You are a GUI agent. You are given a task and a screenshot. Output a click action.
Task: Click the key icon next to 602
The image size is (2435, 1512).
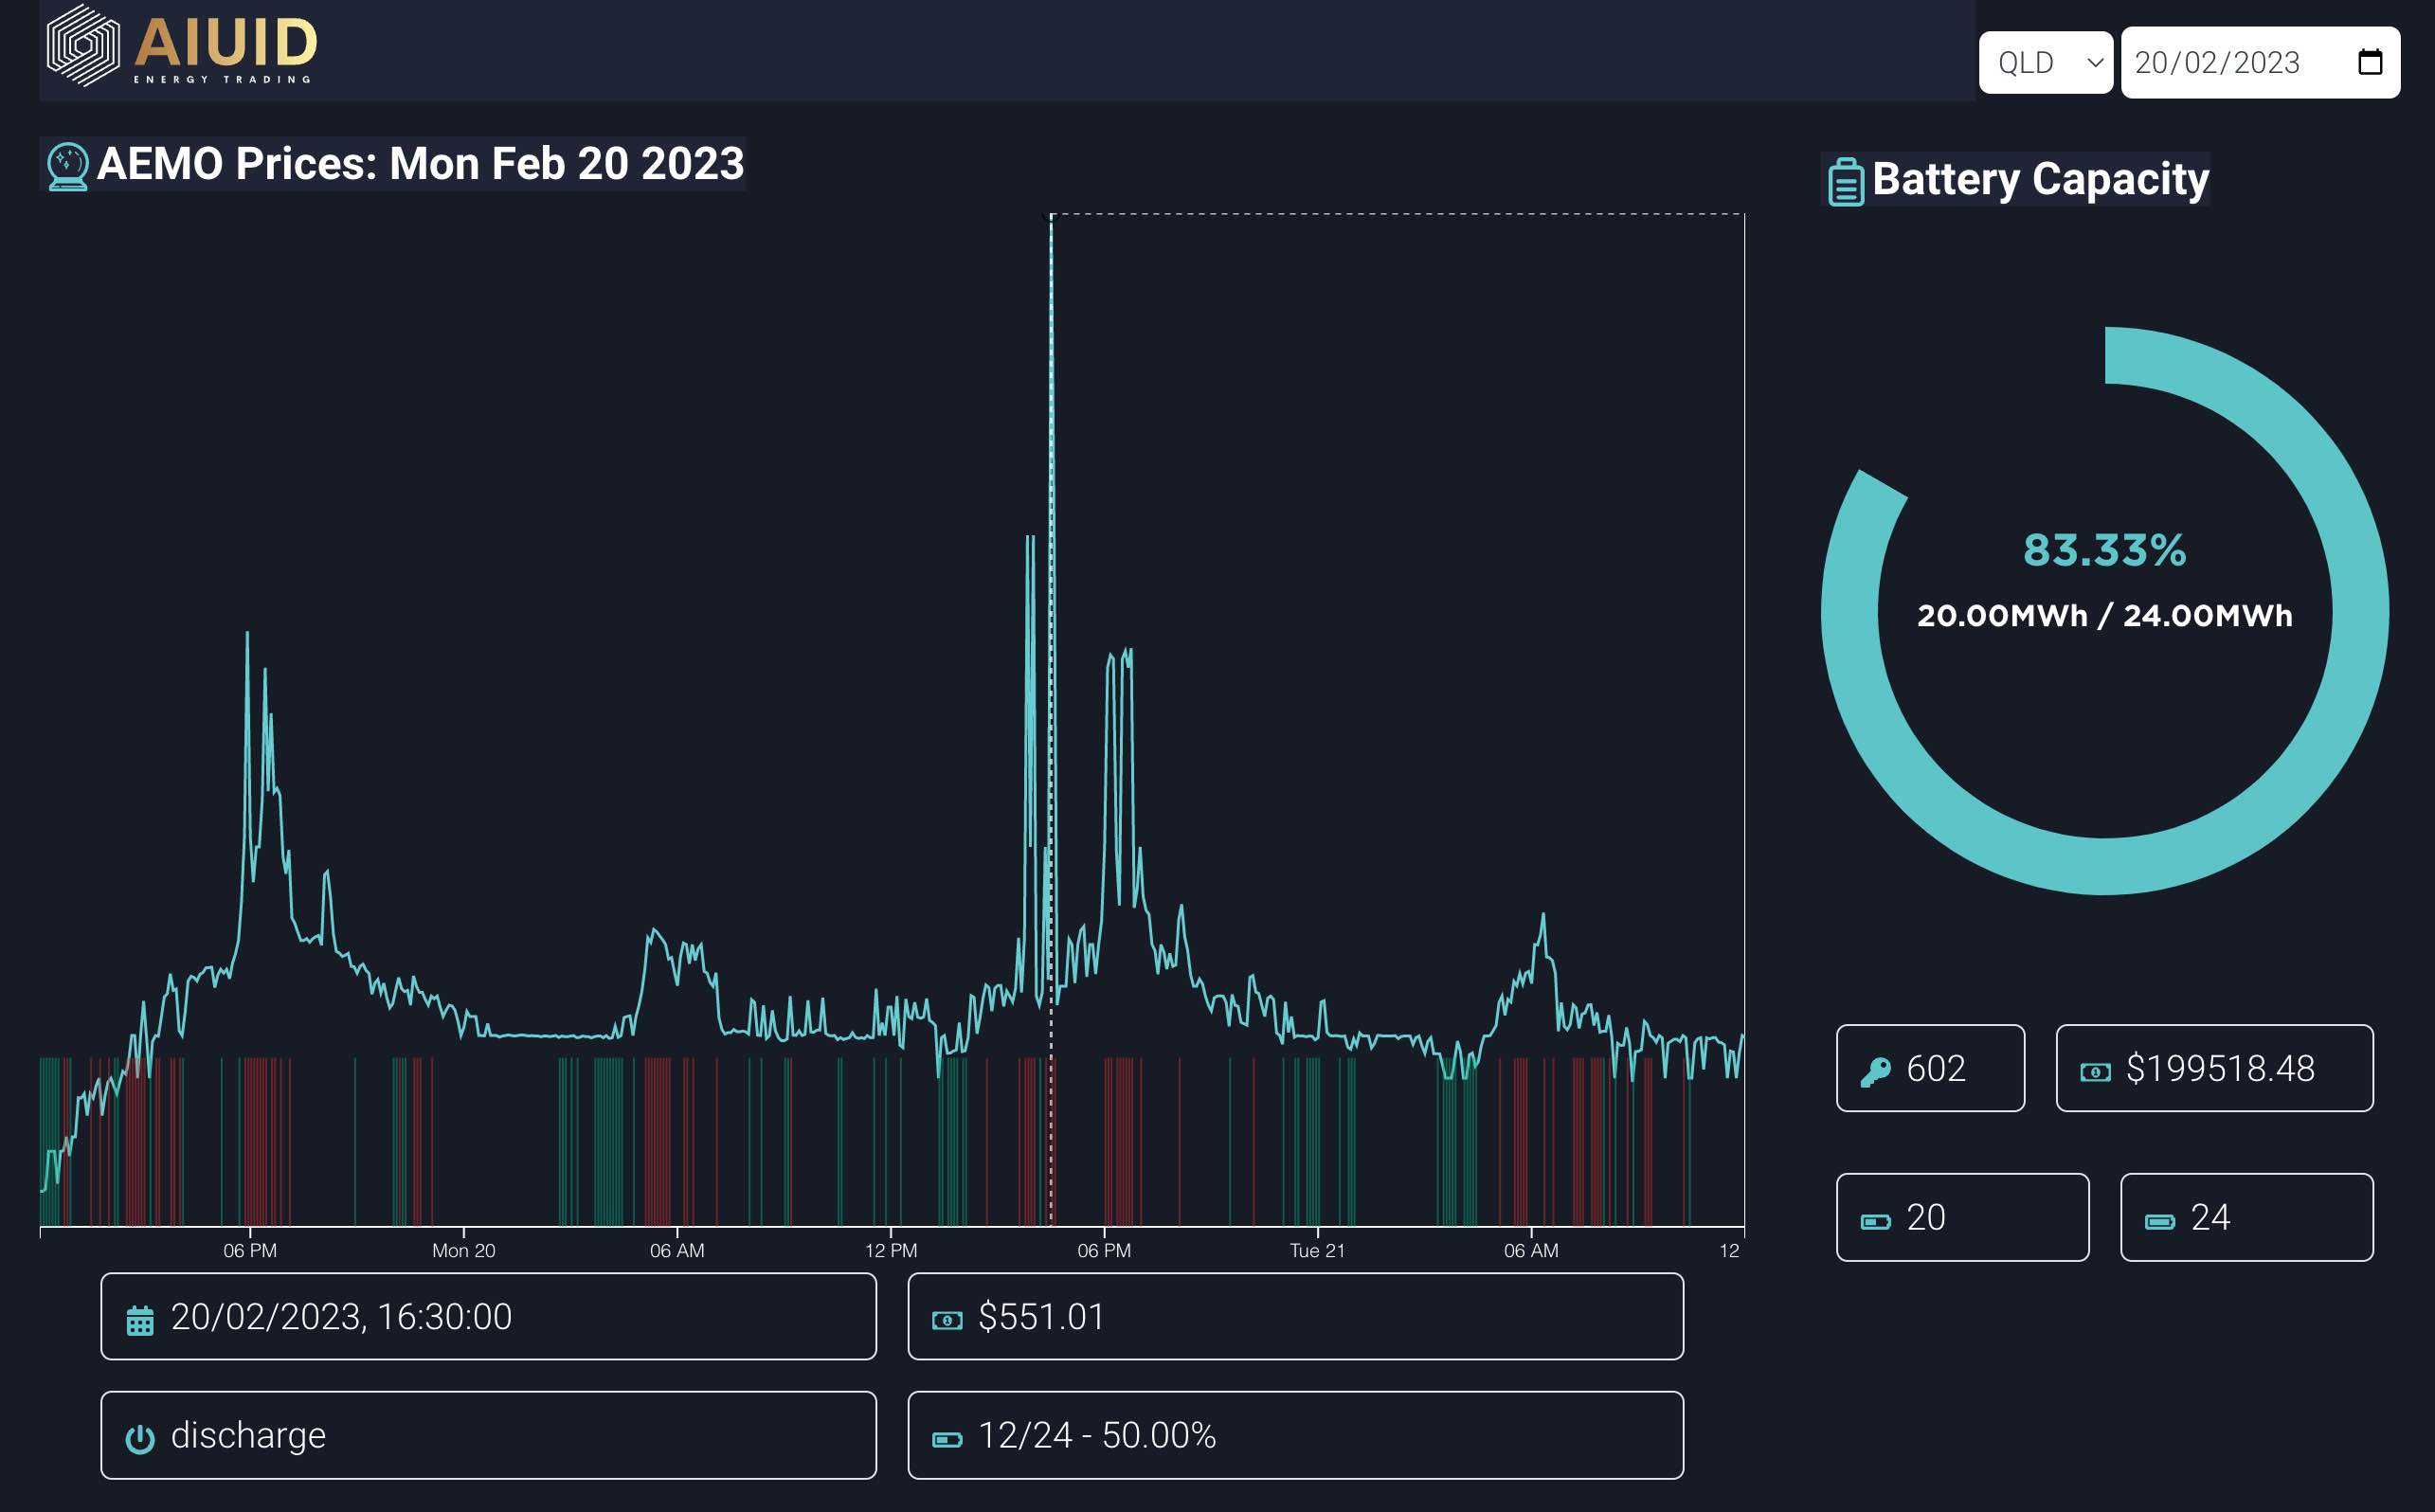pos(1875,1072)
